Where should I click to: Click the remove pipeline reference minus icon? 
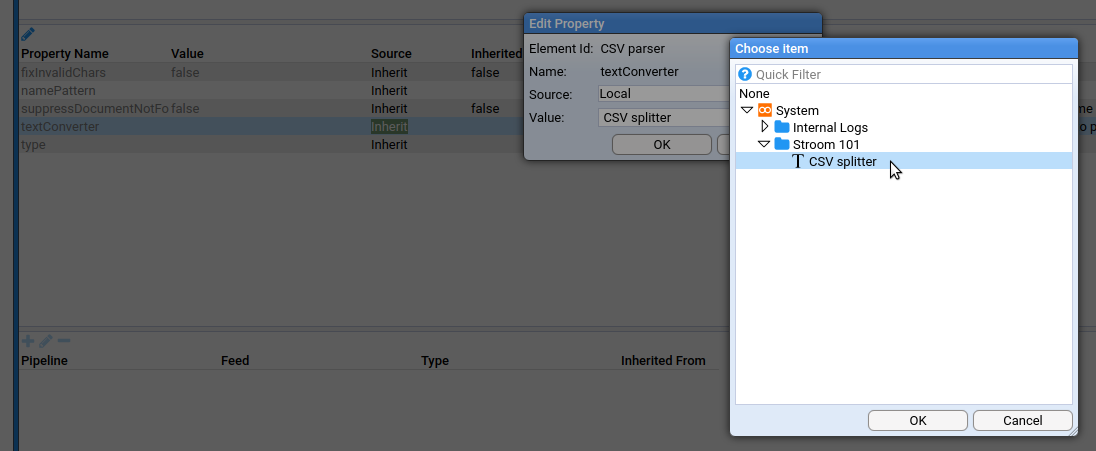pos(63,341)
